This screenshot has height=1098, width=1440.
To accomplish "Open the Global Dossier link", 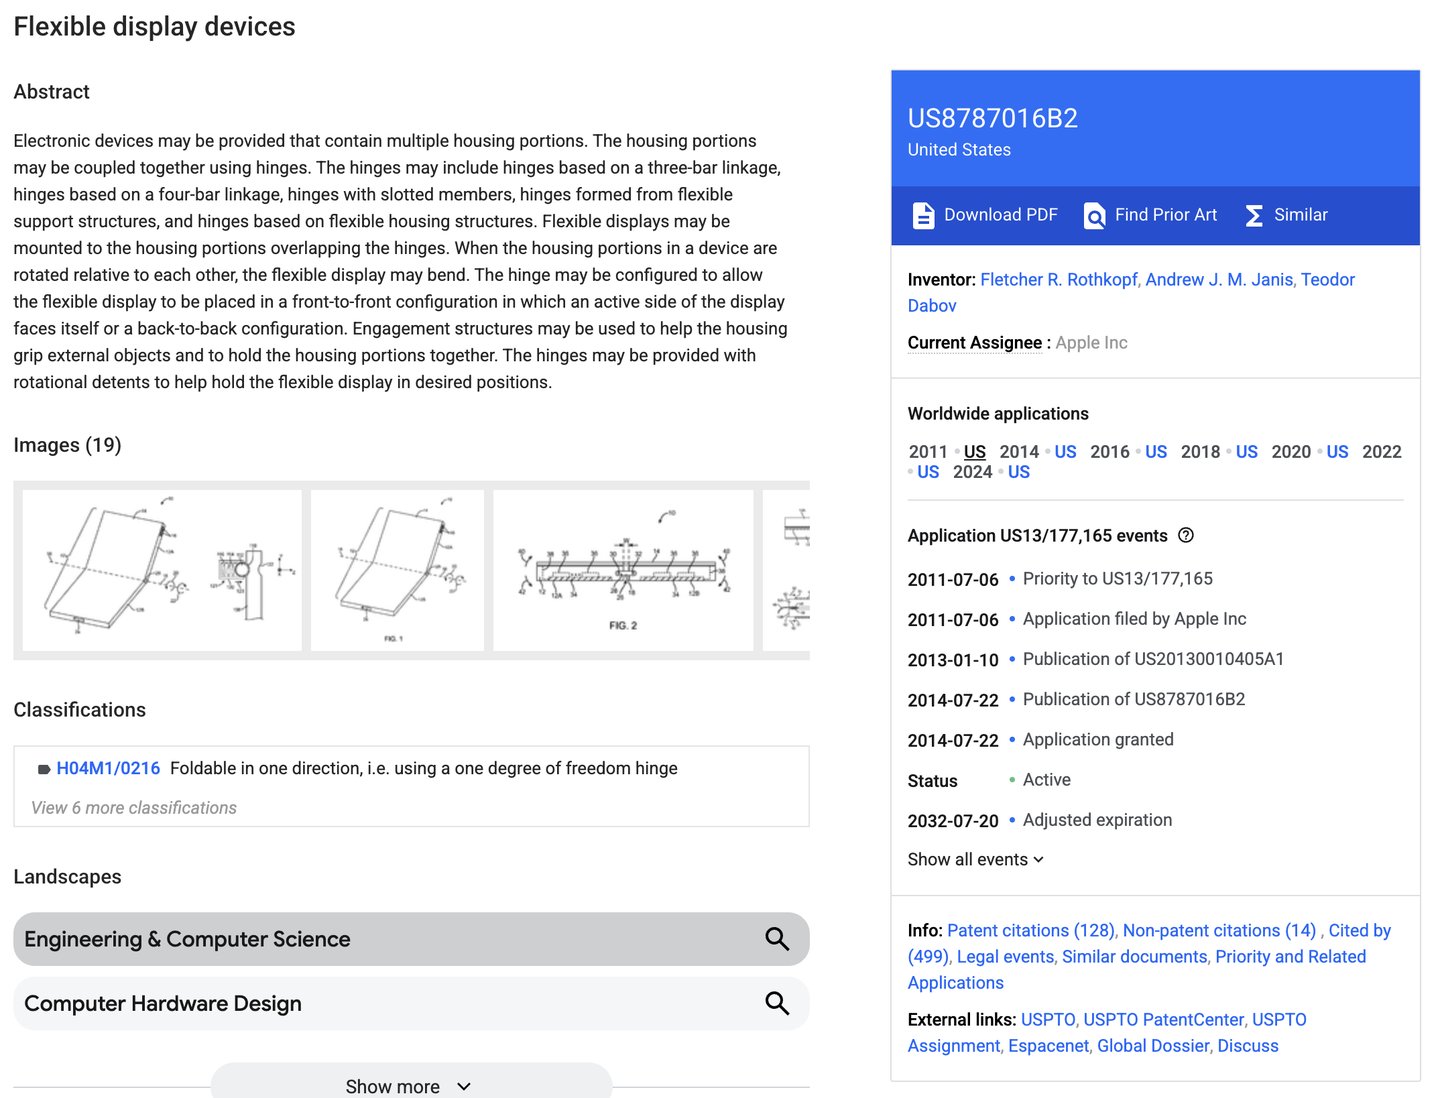I will pos(1153,1045).
